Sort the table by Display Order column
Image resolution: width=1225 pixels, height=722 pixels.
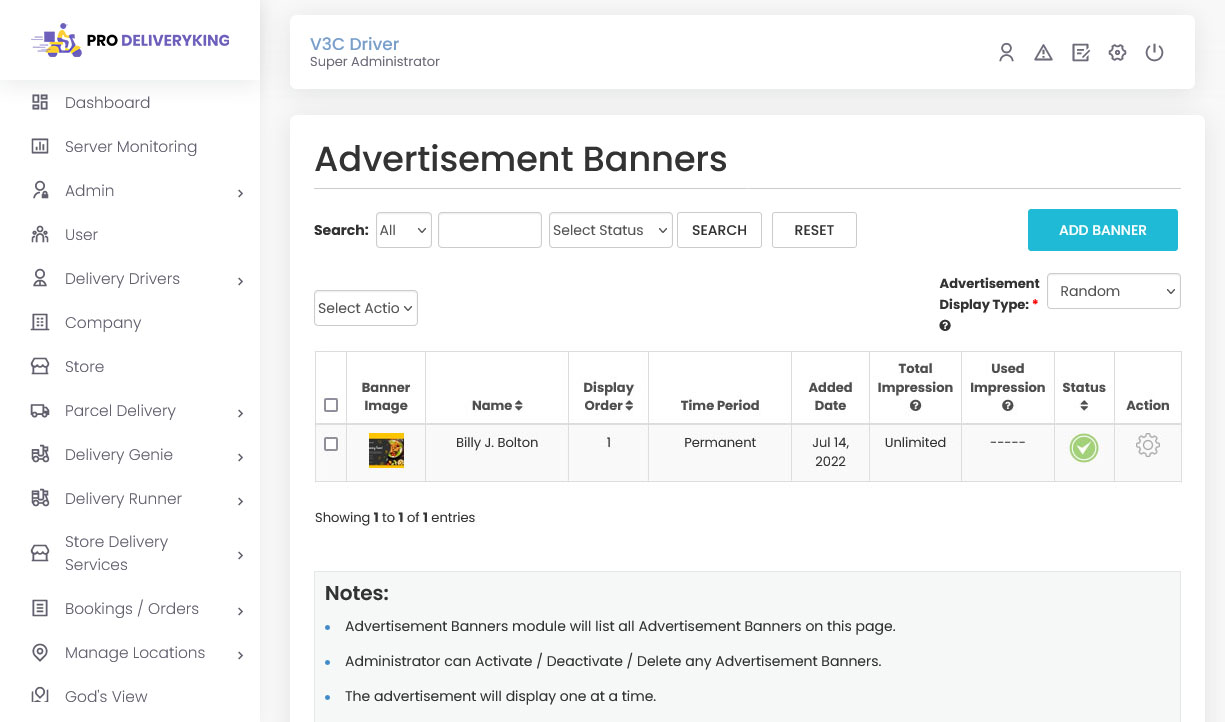[608, 396]
